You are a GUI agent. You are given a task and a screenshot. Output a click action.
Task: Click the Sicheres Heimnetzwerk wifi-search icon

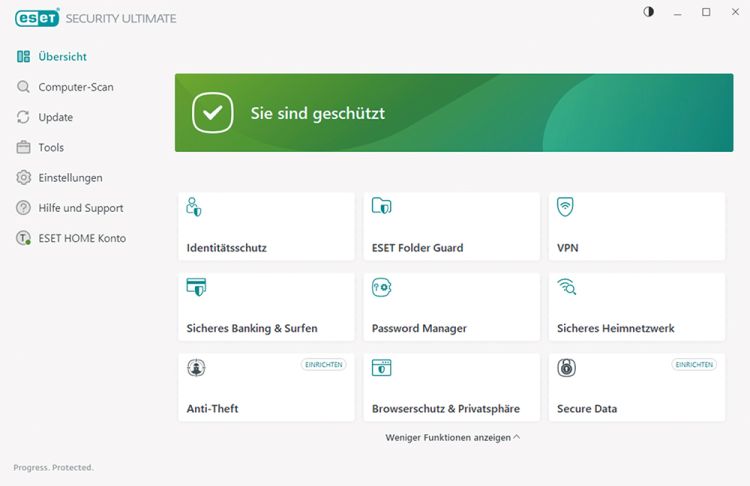[567, 287]
